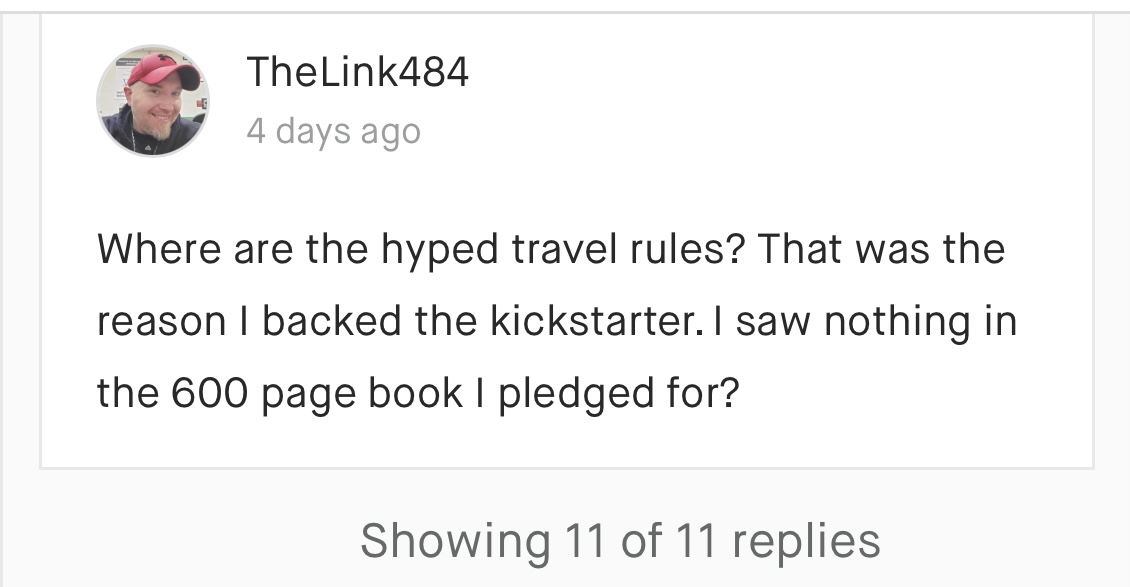The height and width of the screenshot is (587, 1130).
Task: Open TheLink484's profile avatar picture
Action: 152,101
